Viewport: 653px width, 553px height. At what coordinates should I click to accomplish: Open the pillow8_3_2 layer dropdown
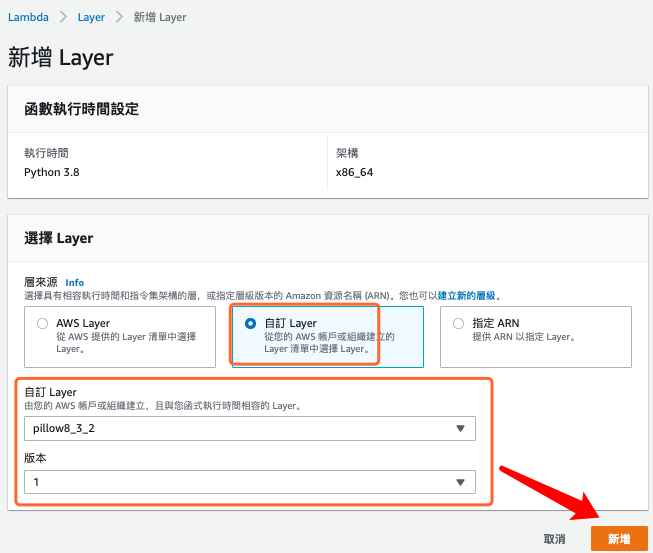tap(250, 428)
